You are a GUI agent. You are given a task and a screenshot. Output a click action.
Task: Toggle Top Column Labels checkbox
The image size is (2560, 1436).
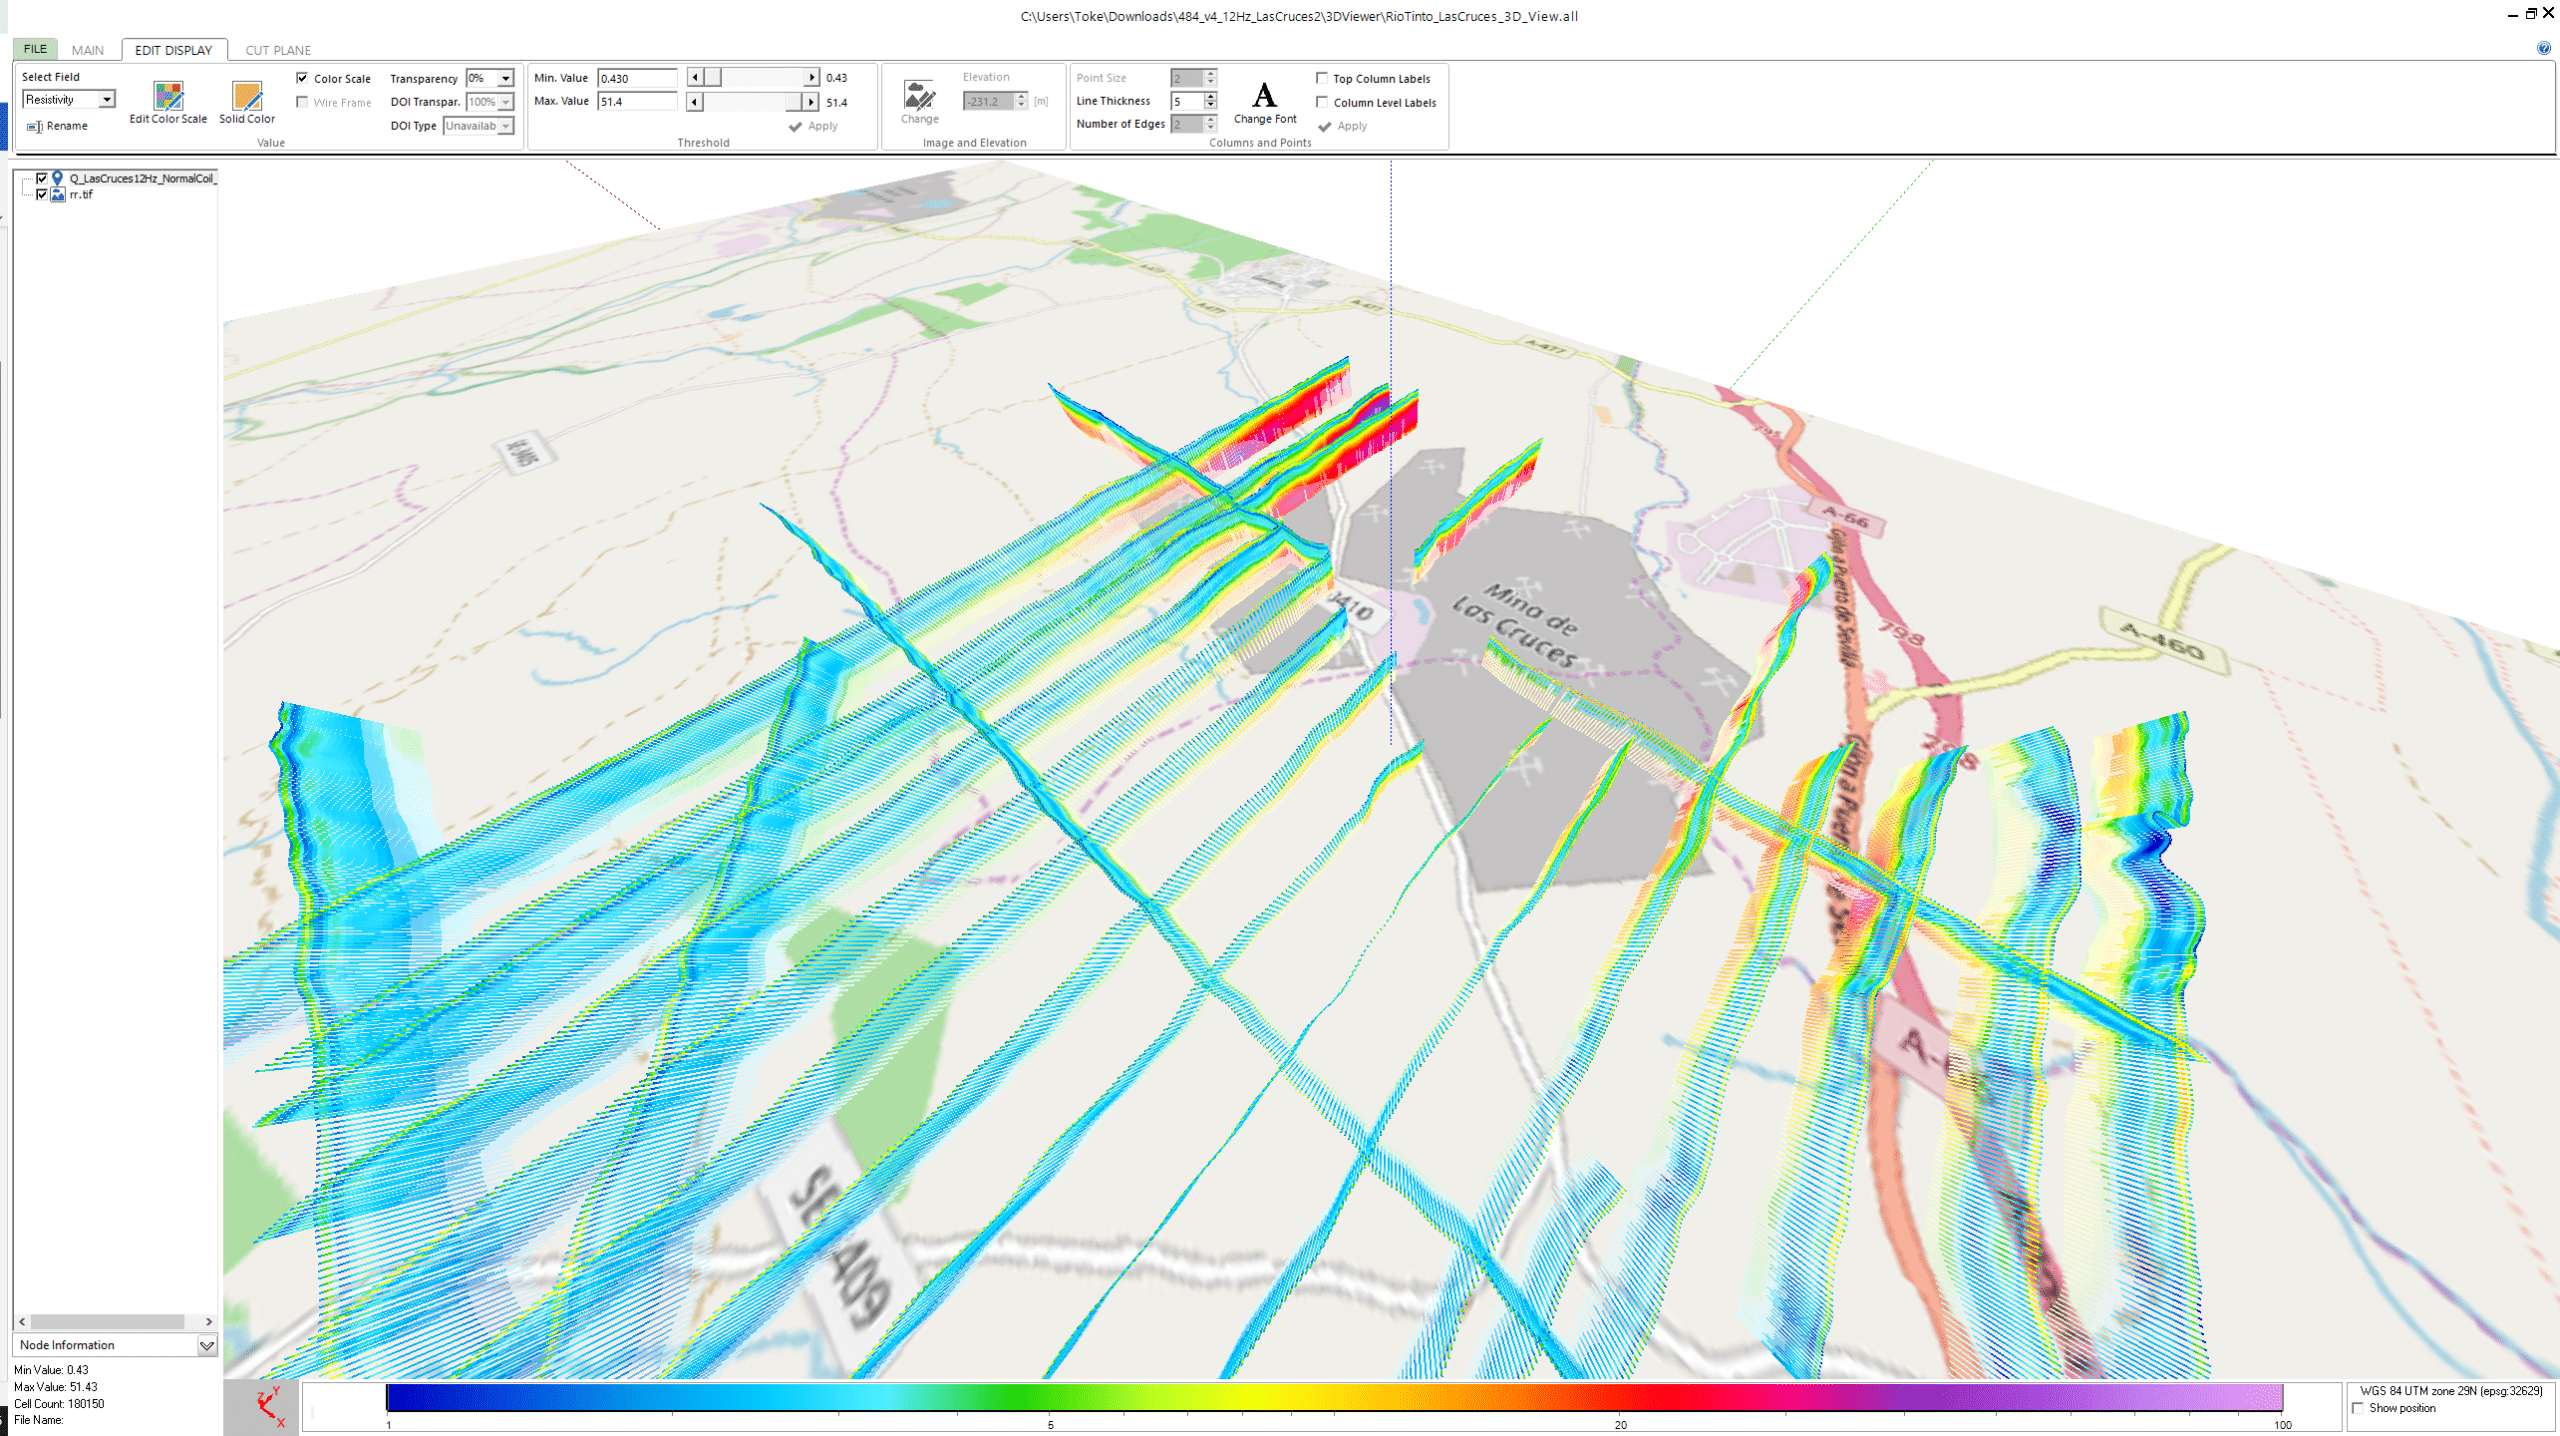[1322, 77]
